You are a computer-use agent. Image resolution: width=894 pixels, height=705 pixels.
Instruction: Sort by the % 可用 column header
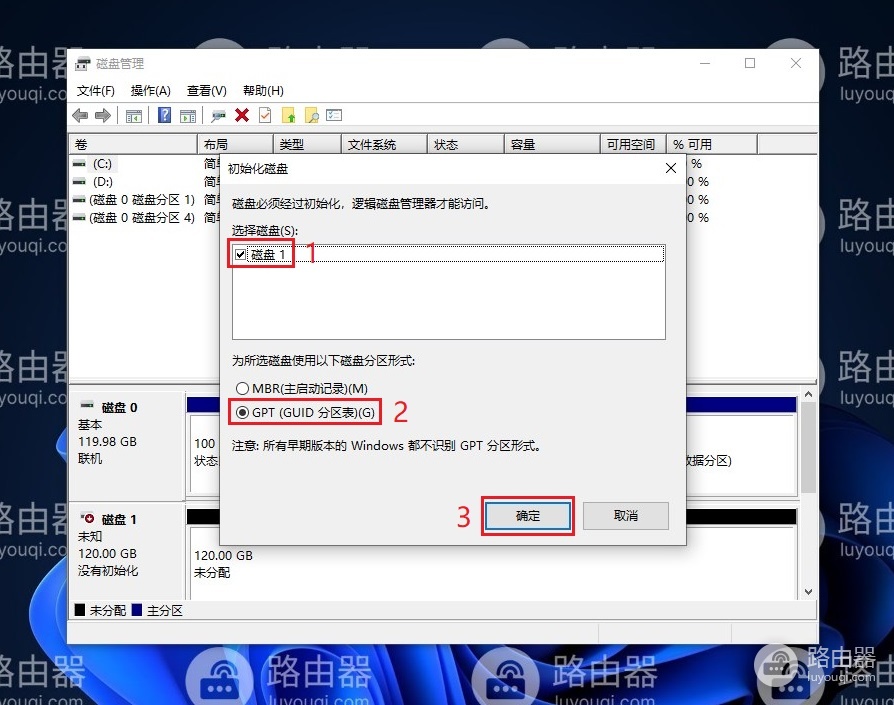tap(712, 144)
